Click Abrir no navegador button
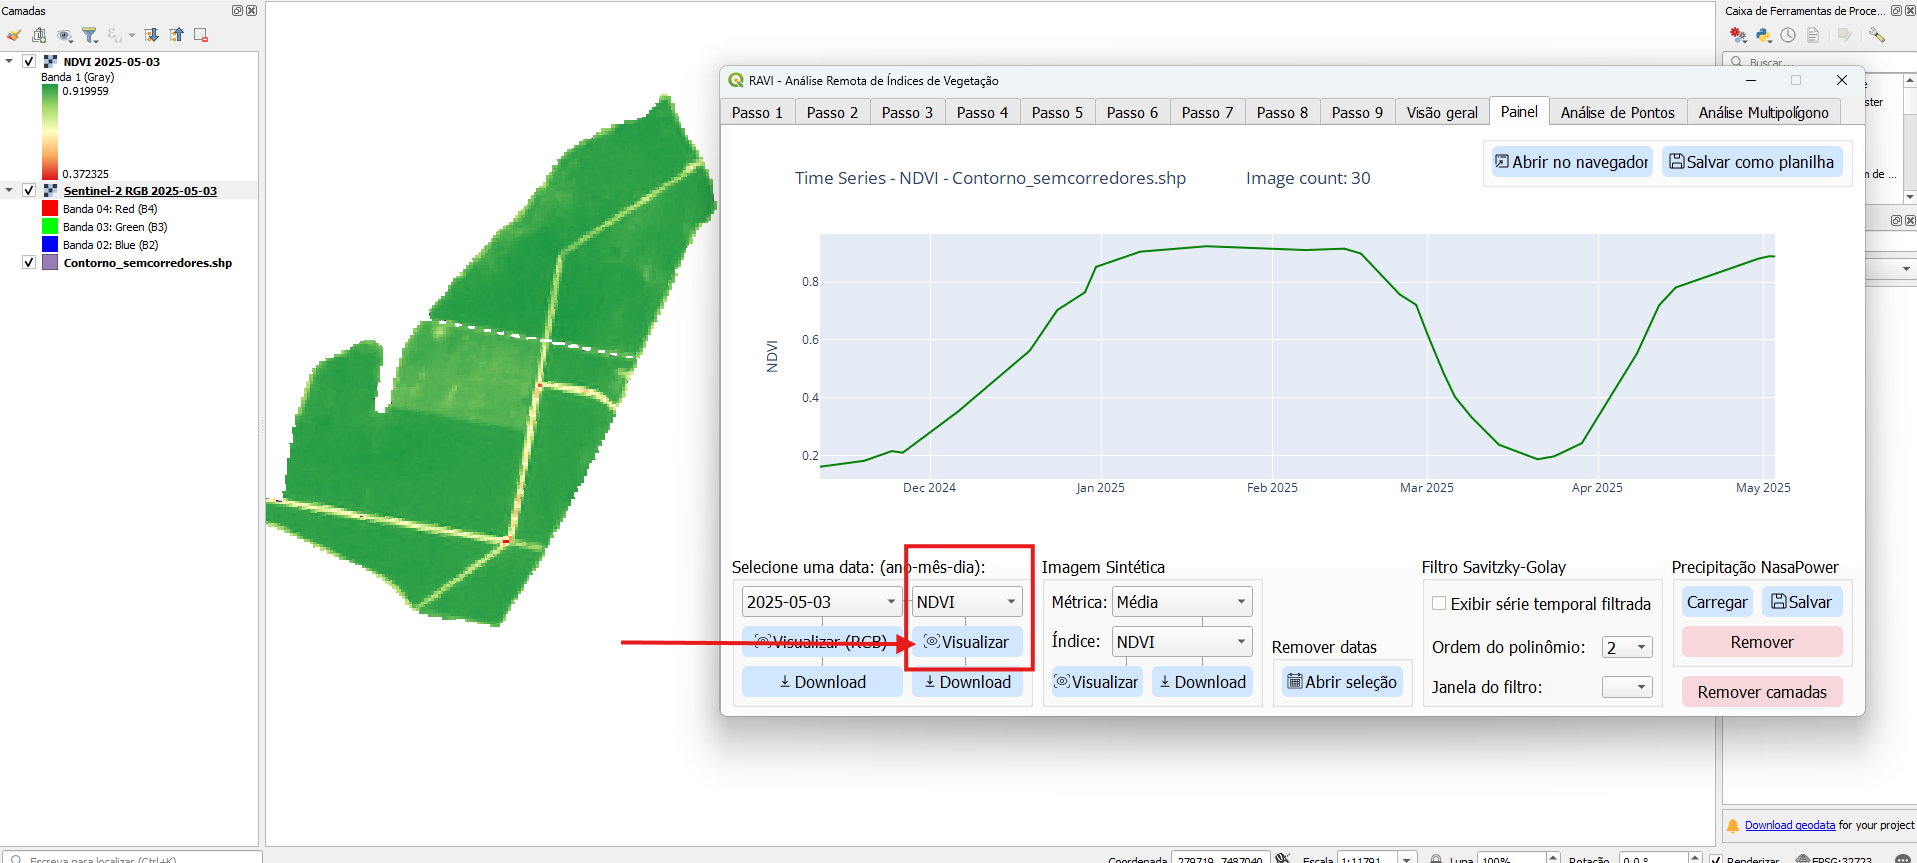1917x863 pixels. [x=1572, y=162]
